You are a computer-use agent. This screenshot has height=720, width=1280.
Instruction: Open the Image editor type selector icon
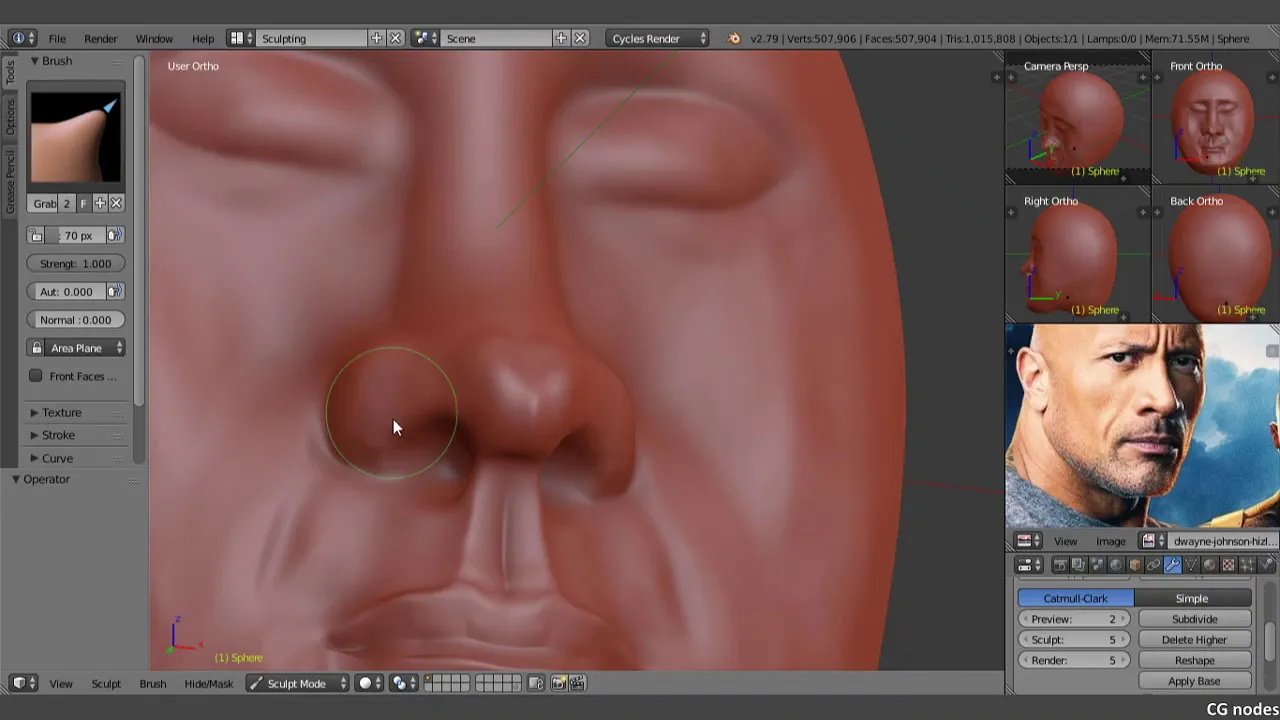1029,541
